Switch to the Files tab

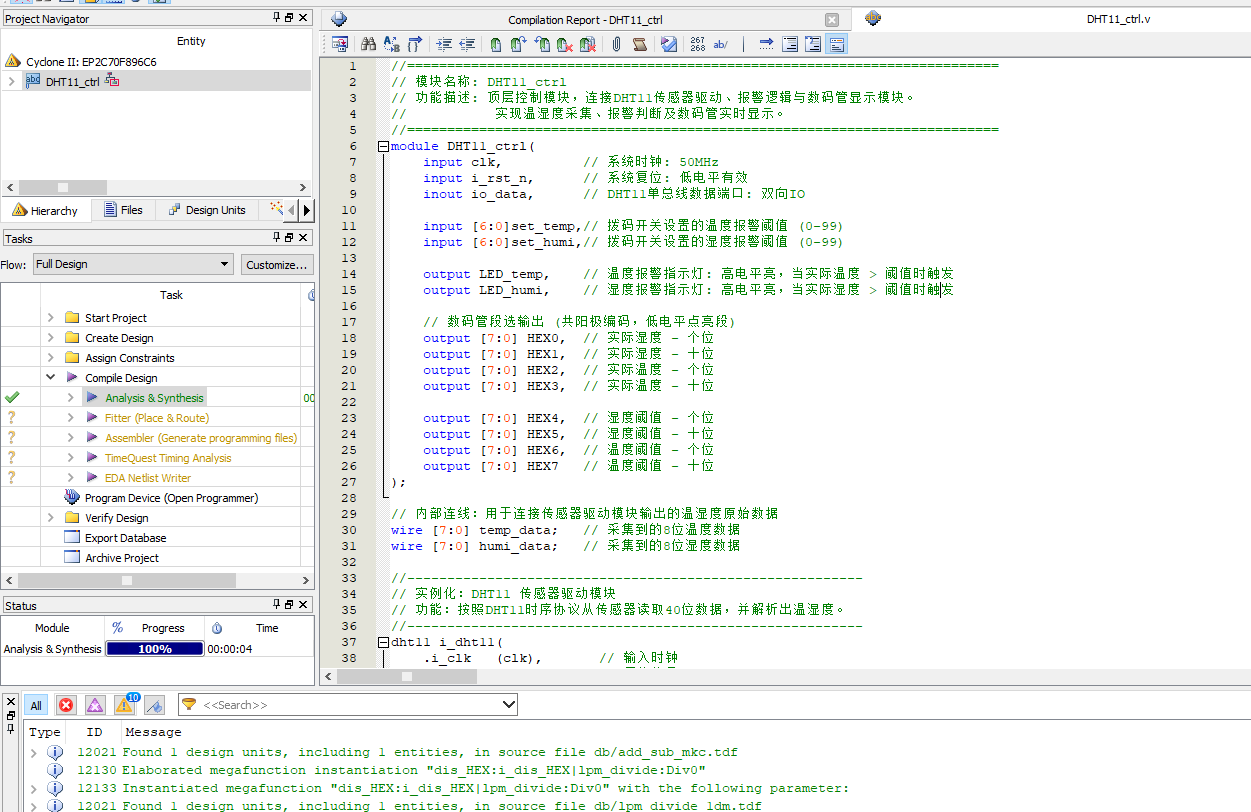pos(124,210)
